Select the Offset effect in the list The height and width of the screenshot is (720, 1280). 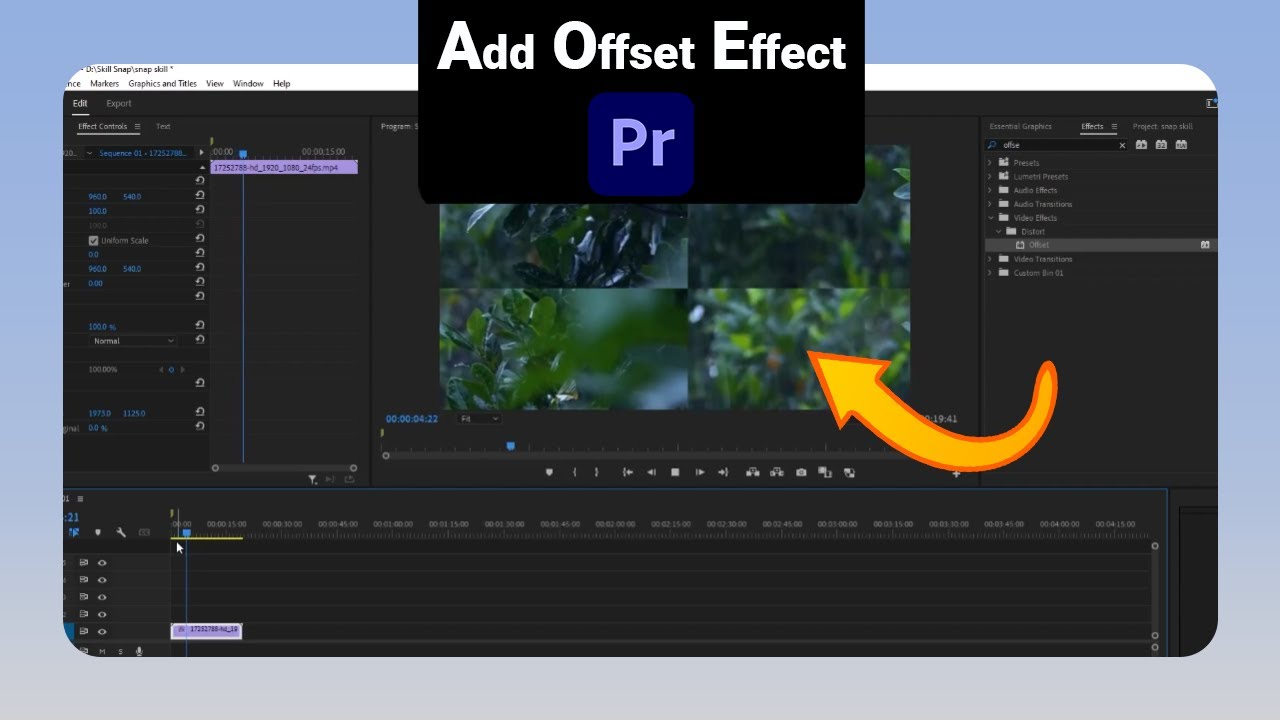[1100, 245]
